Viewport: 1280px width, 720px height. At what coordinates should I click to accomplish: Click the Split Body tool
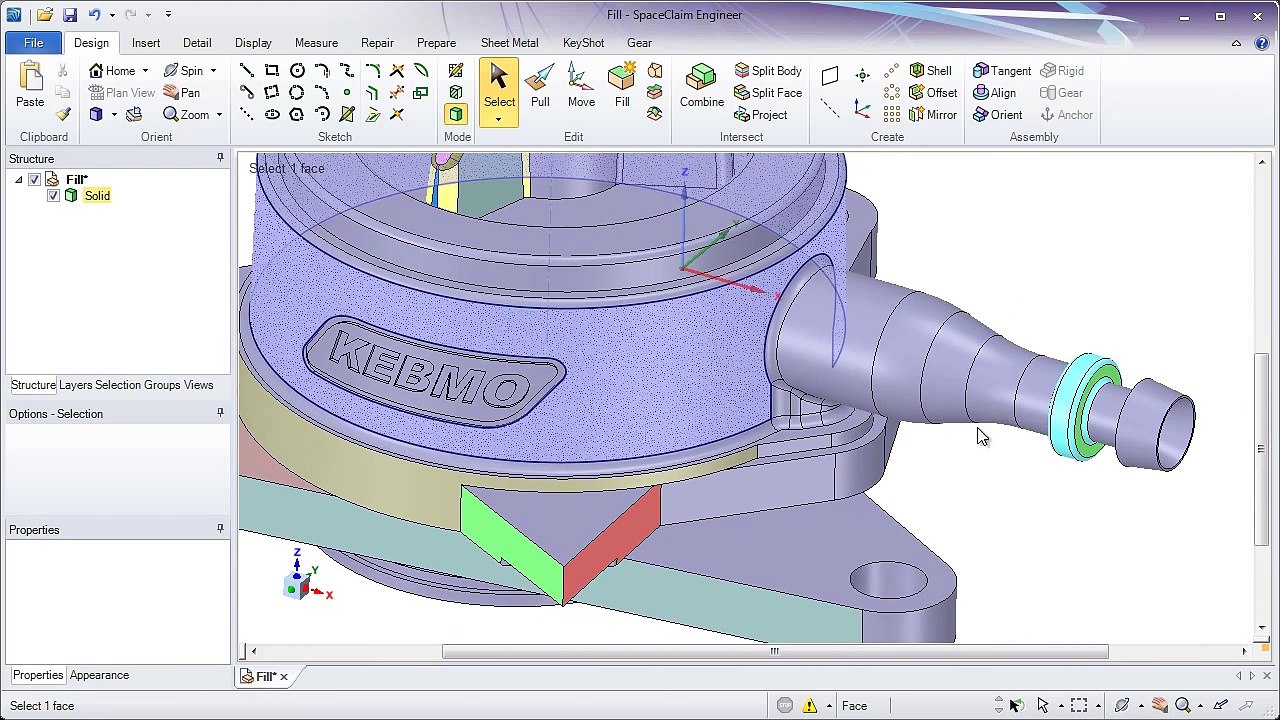point(768,71)
